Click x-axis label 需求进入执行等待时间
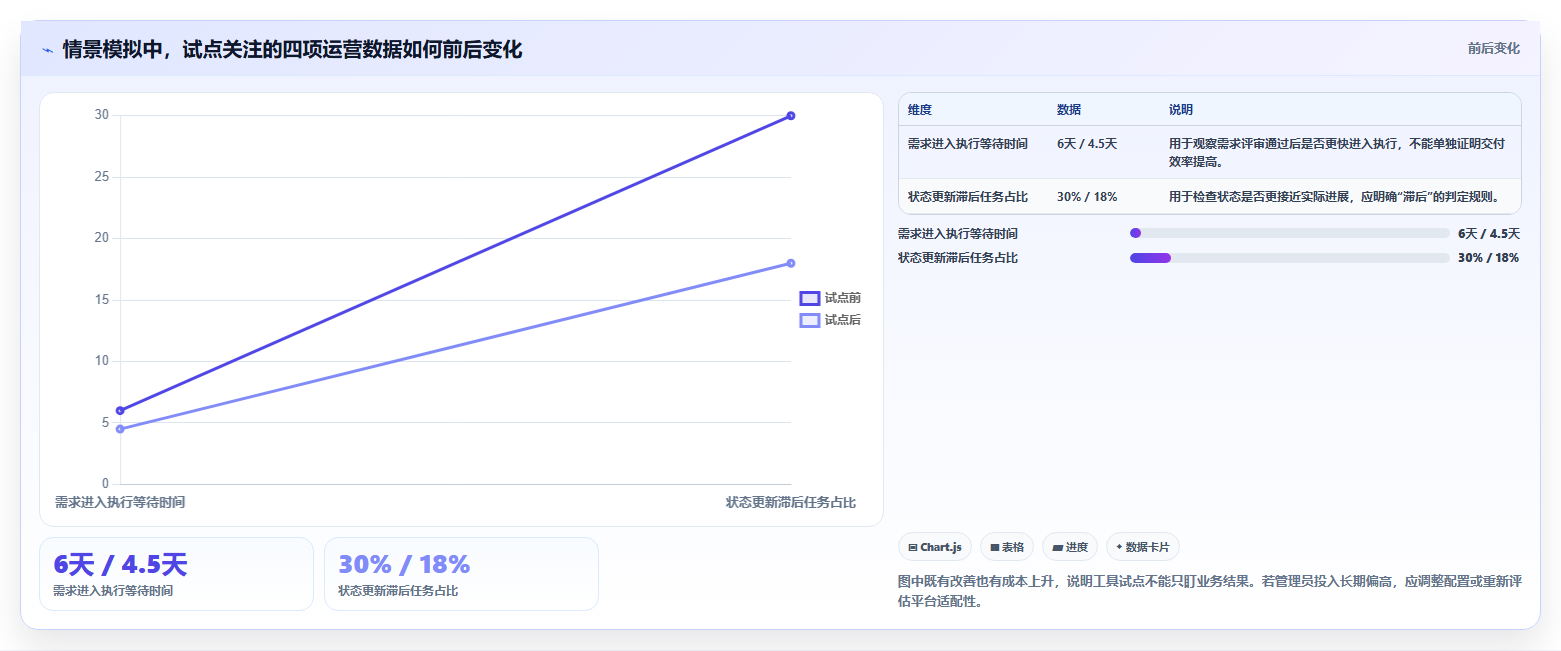1561x651 pixels. (x=120, y=502)
